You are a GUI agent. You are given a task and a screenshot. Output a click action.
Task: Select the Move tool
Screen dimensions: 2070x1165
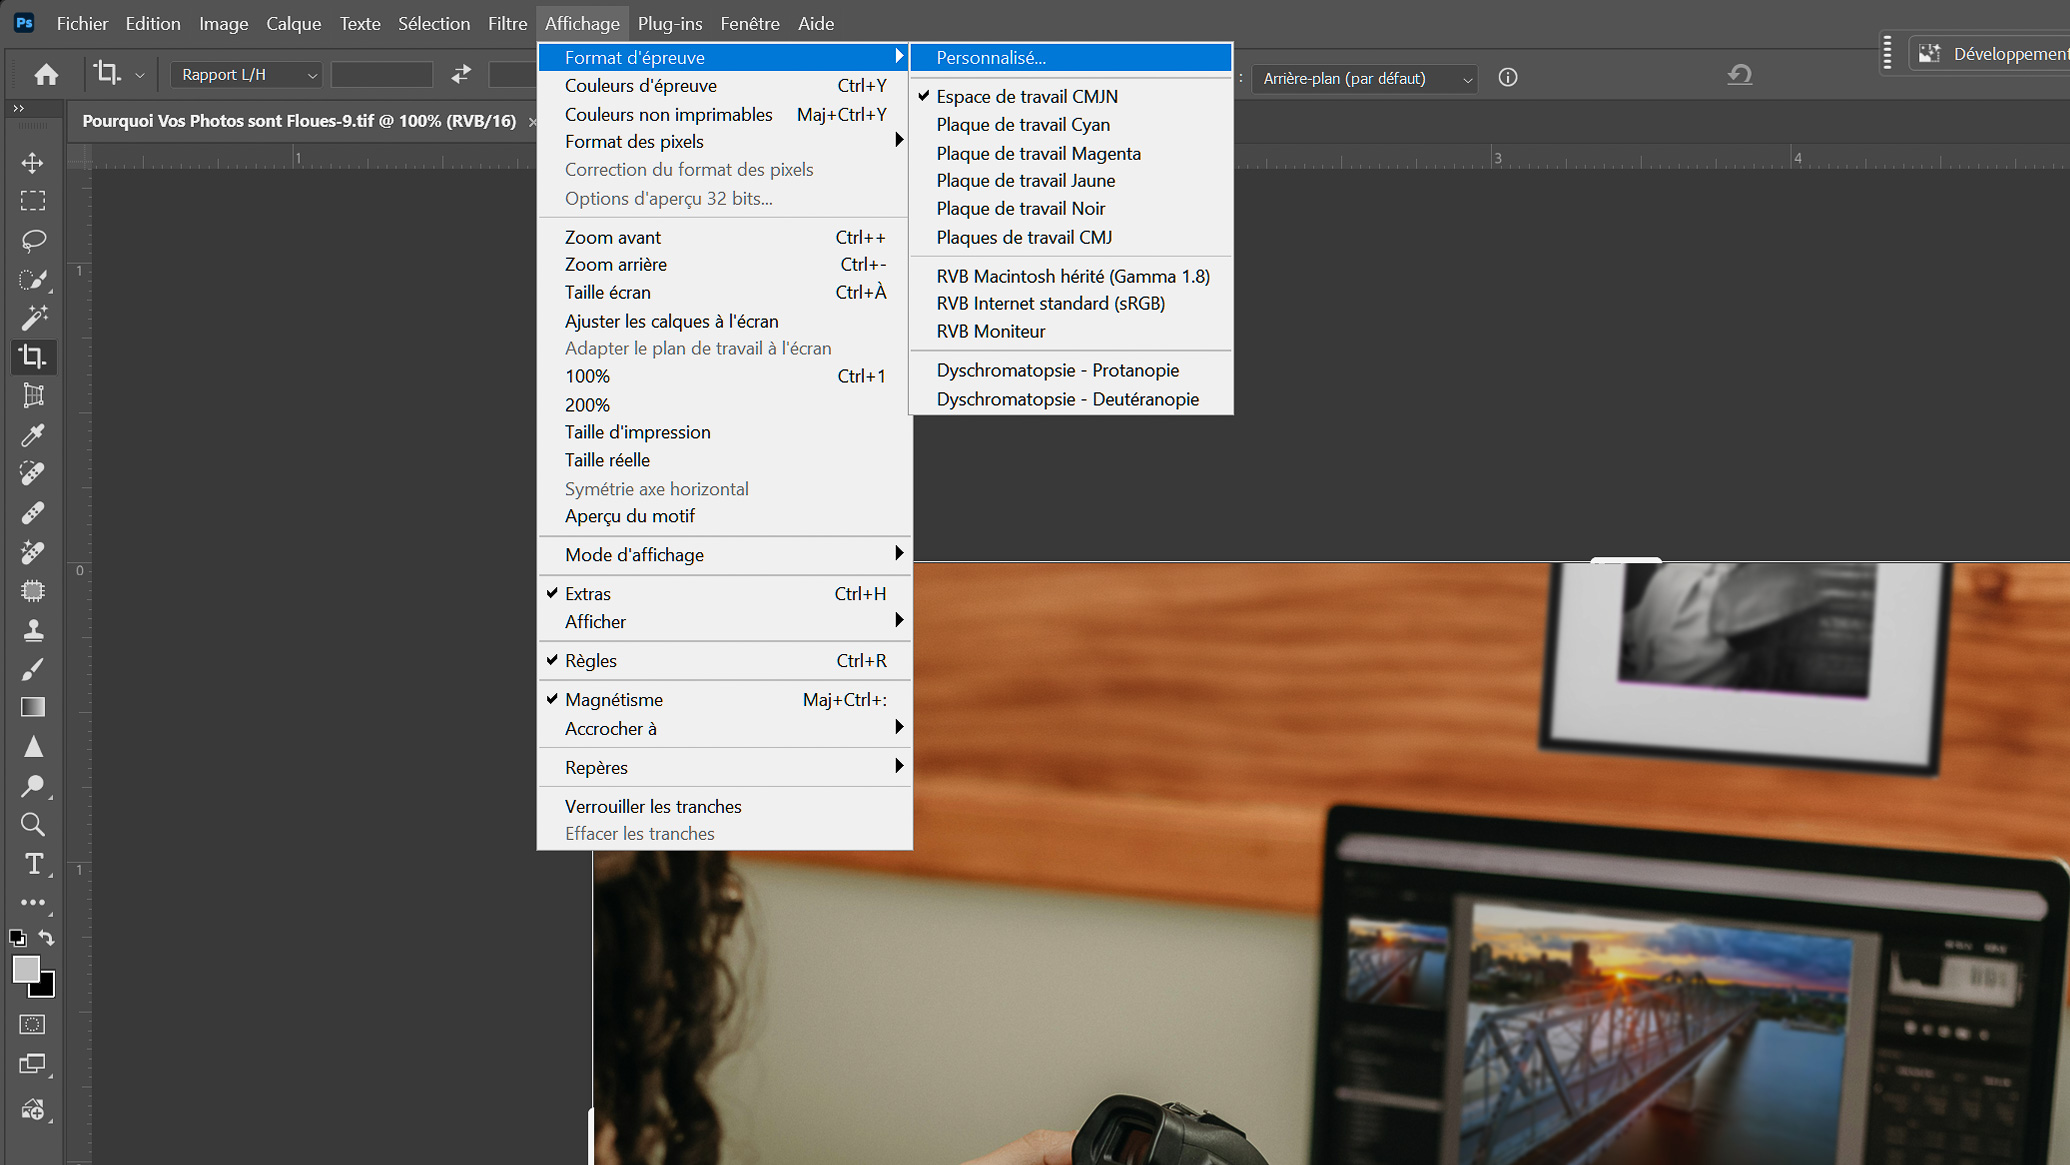(x=33, y=162)
